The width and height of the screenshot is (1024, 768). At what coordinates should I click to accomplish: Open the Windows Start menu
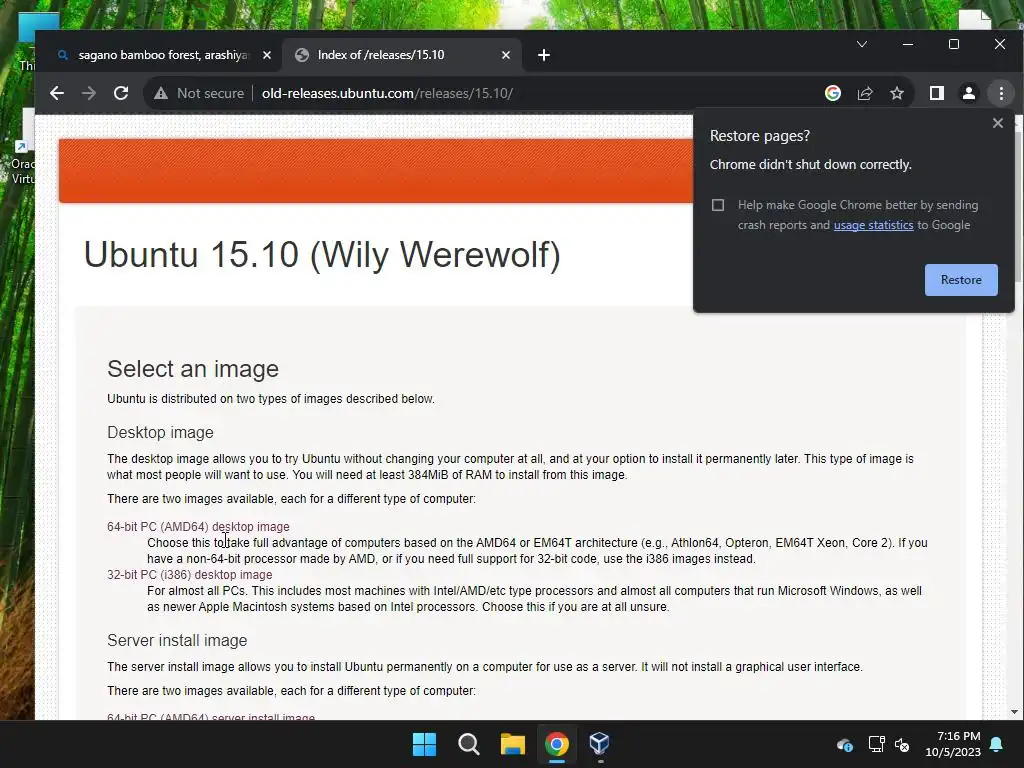pyautogui.click(x=424, y=744)
